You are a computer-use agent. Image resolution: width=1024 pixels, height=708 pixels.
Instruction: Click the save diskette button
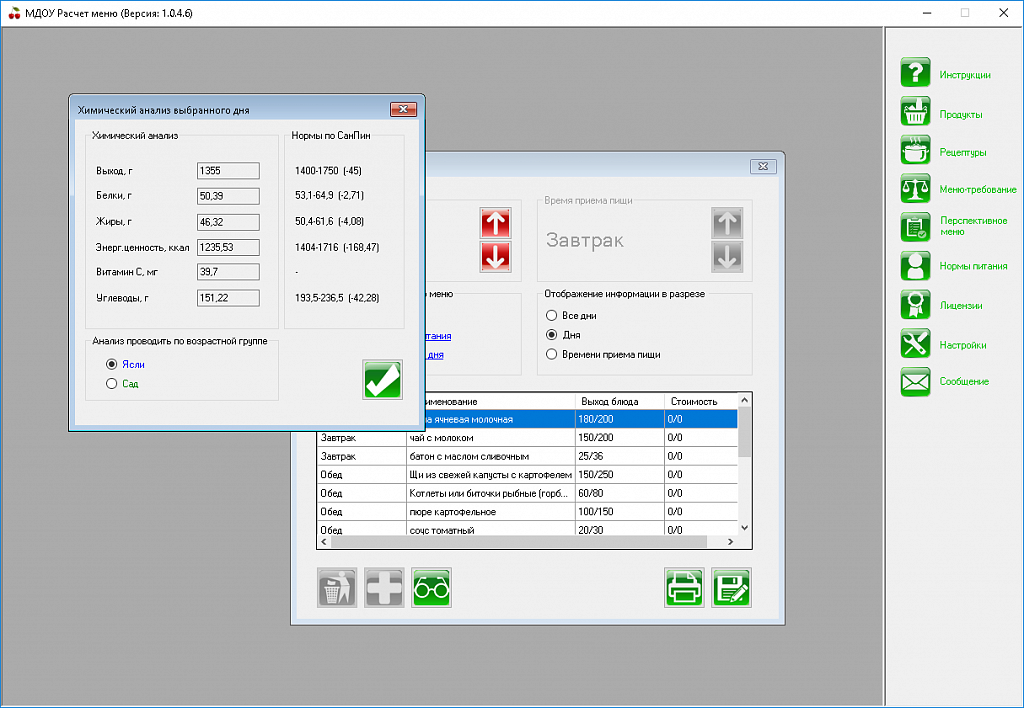[x=731, y=588]
